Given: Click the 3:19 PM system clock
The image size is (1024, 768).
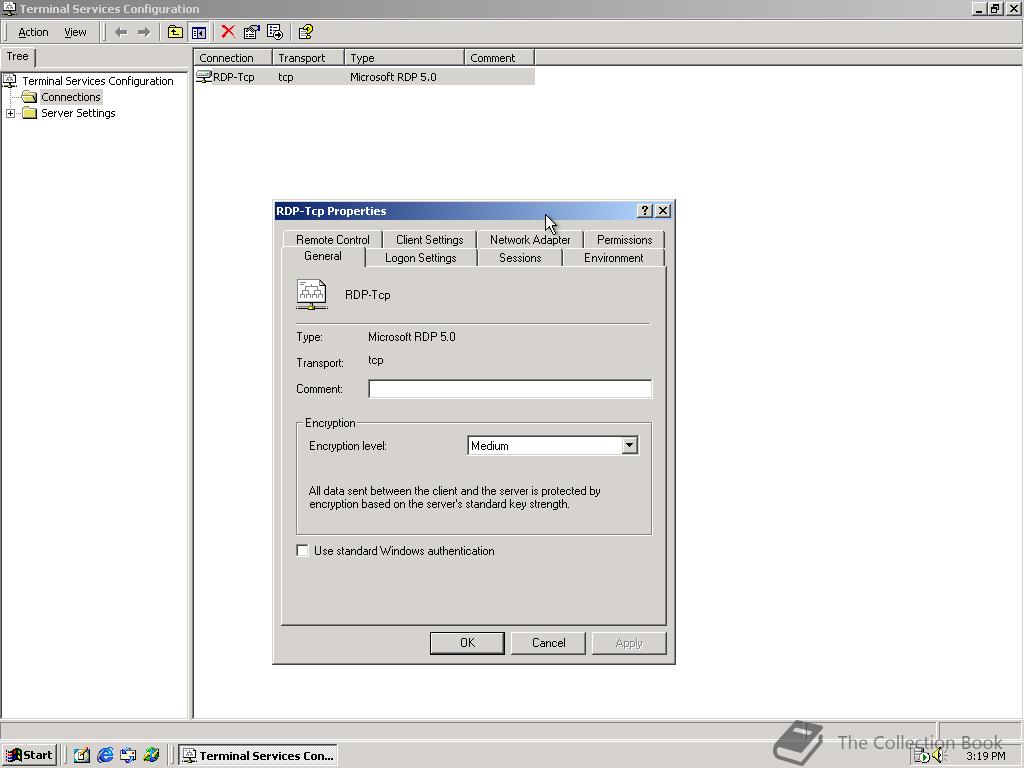Looking at the screenshot, I should (985, 756).
